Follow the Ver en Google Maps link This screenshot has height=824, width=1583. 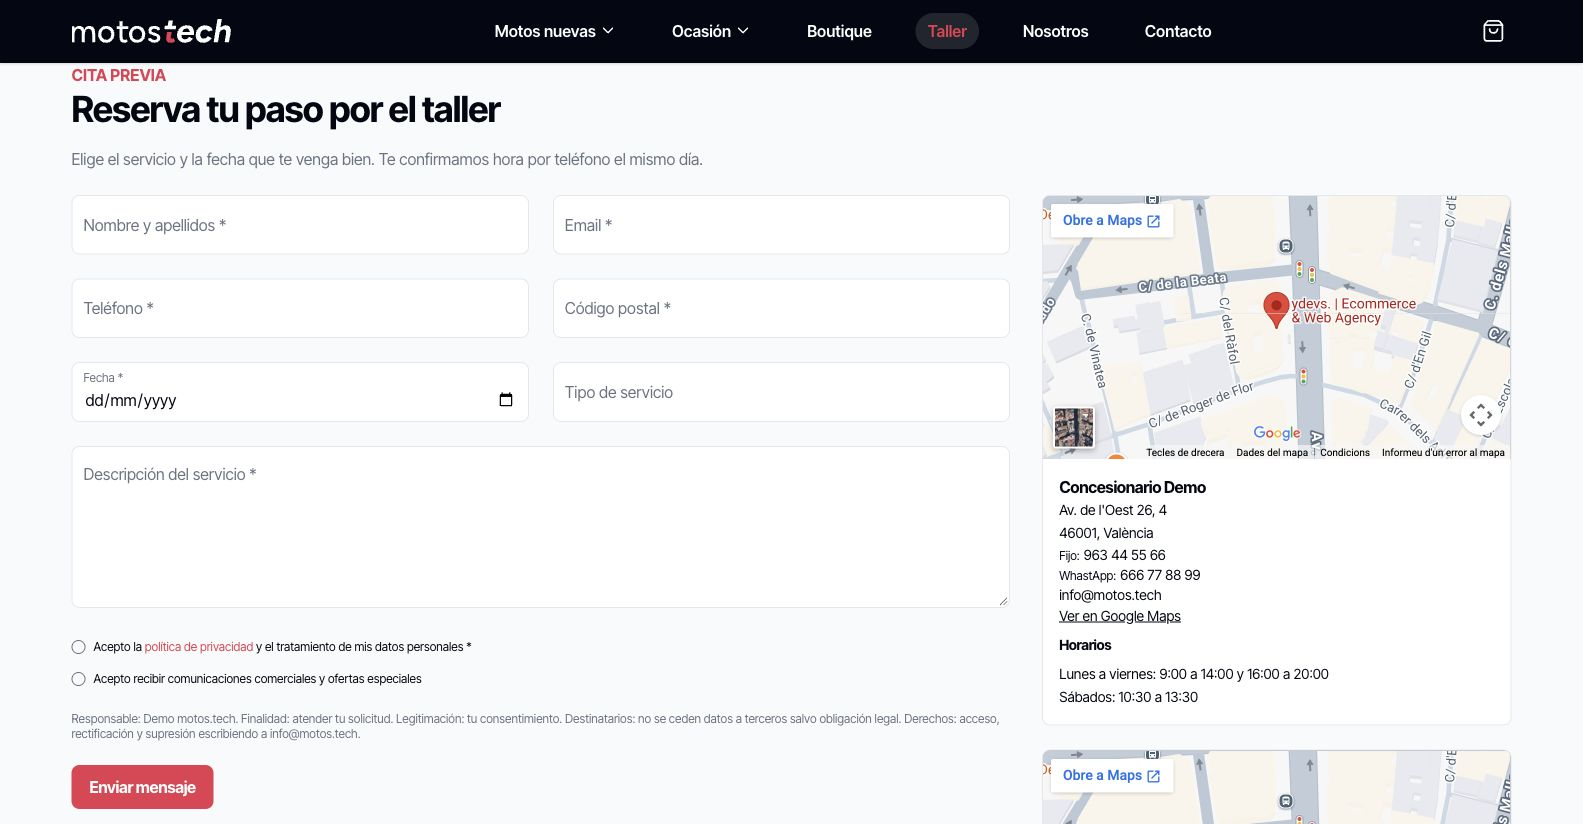(1120, 616)
